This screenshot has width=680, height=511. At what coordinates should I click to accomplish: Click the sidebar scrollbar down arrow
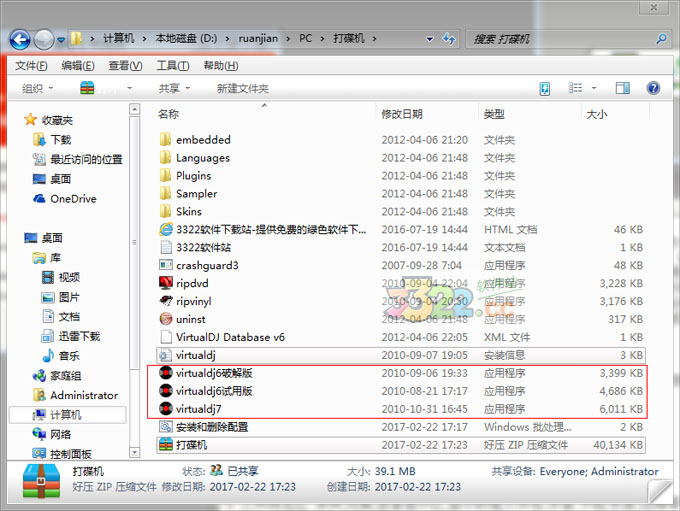tap(134, 452)
